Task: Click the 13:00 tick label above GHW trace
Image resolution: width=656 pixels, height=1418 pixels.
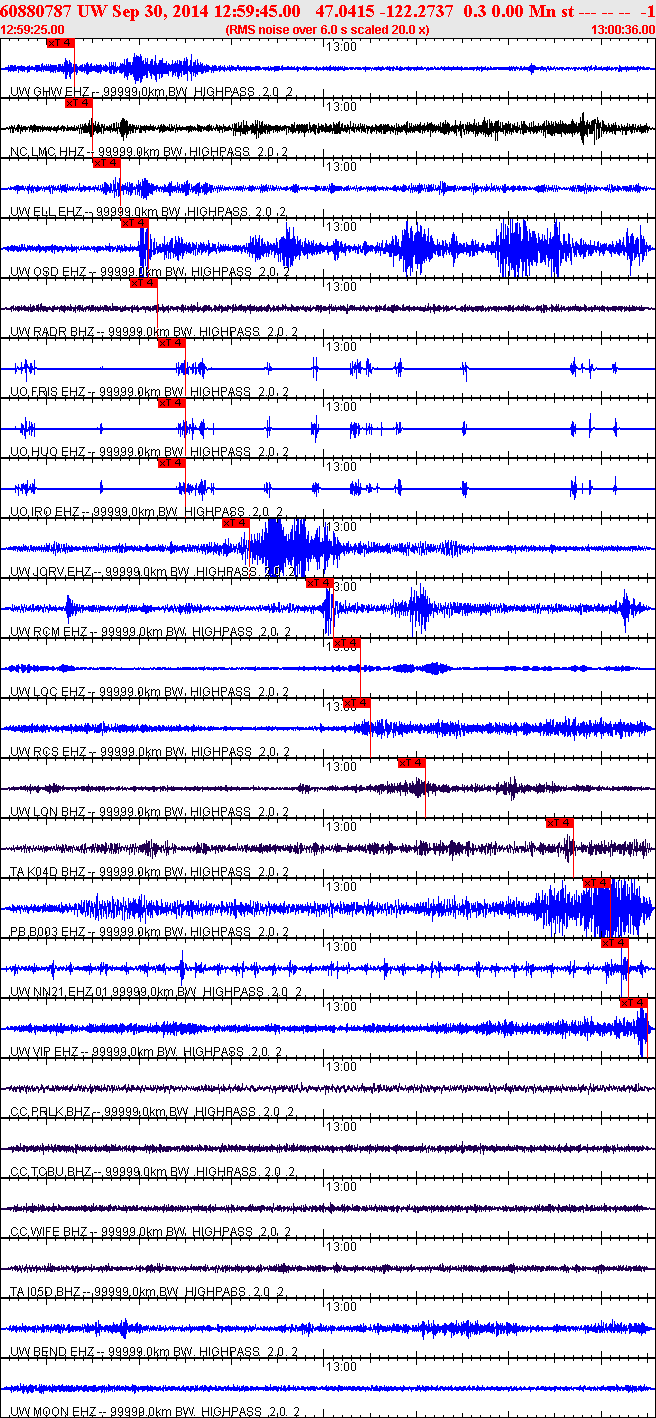Action: click(341, 47)
